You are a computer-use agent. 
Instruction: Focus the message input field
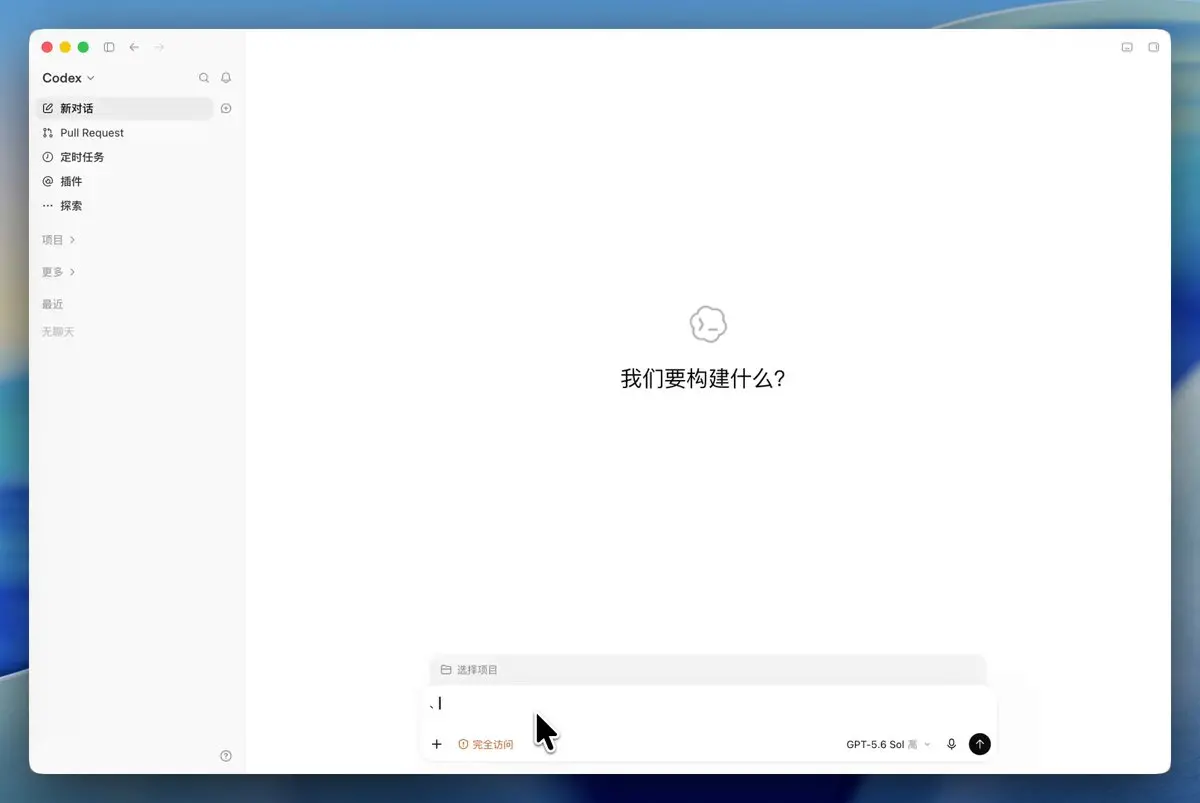pos(708,704)
